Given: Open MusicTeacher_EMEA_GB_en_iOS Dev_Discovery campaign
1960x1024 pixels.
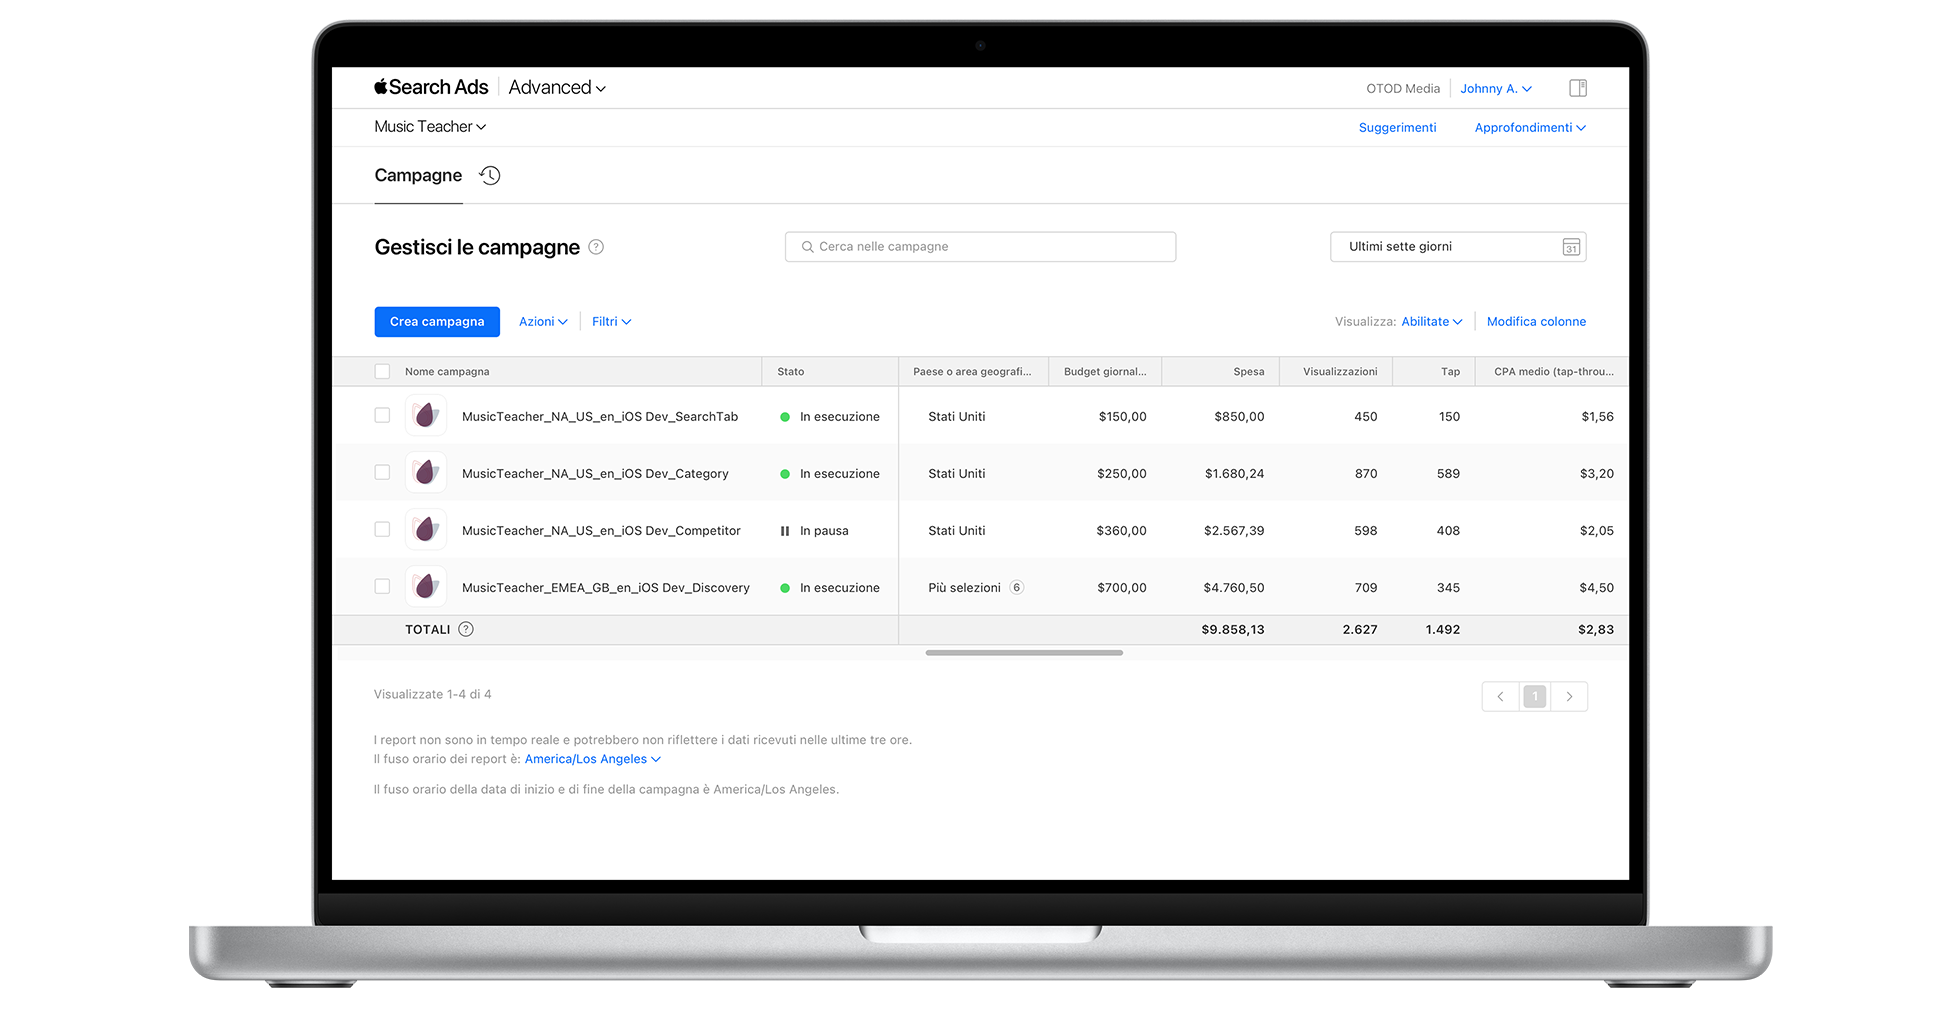Looking at the screenshot, I should [606, 587].
